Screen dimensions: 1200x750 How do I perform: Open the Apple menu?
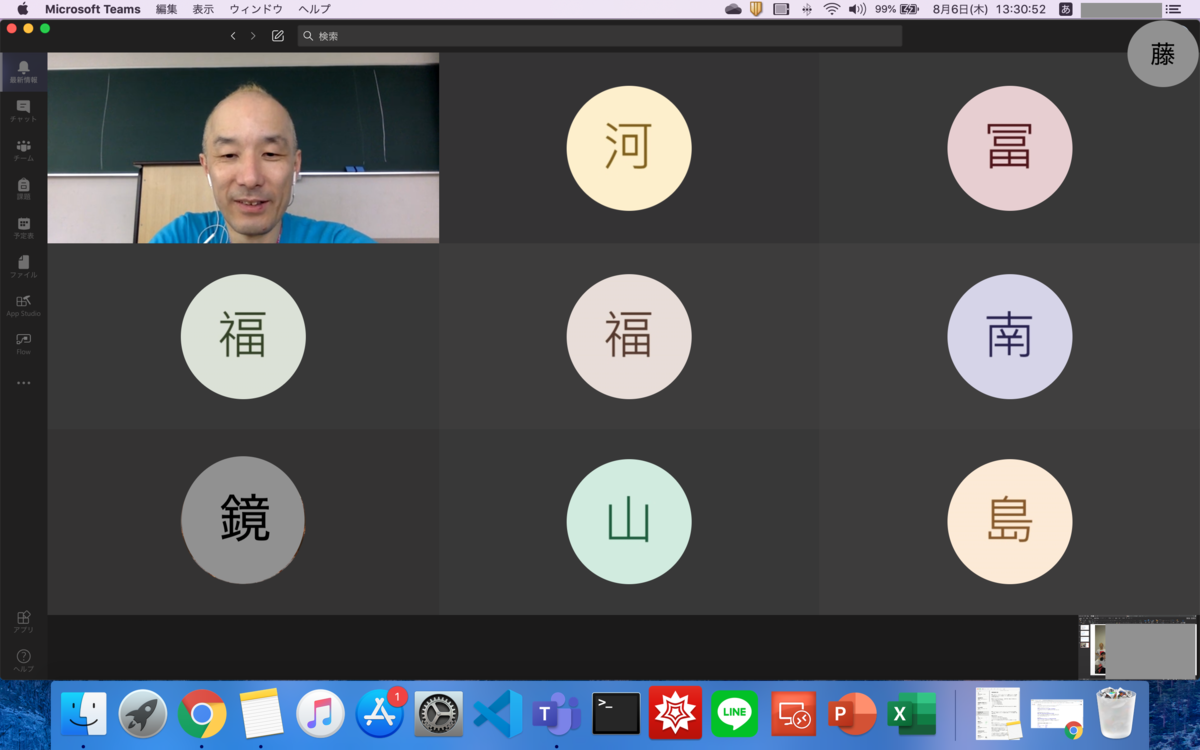coord(22,9)
